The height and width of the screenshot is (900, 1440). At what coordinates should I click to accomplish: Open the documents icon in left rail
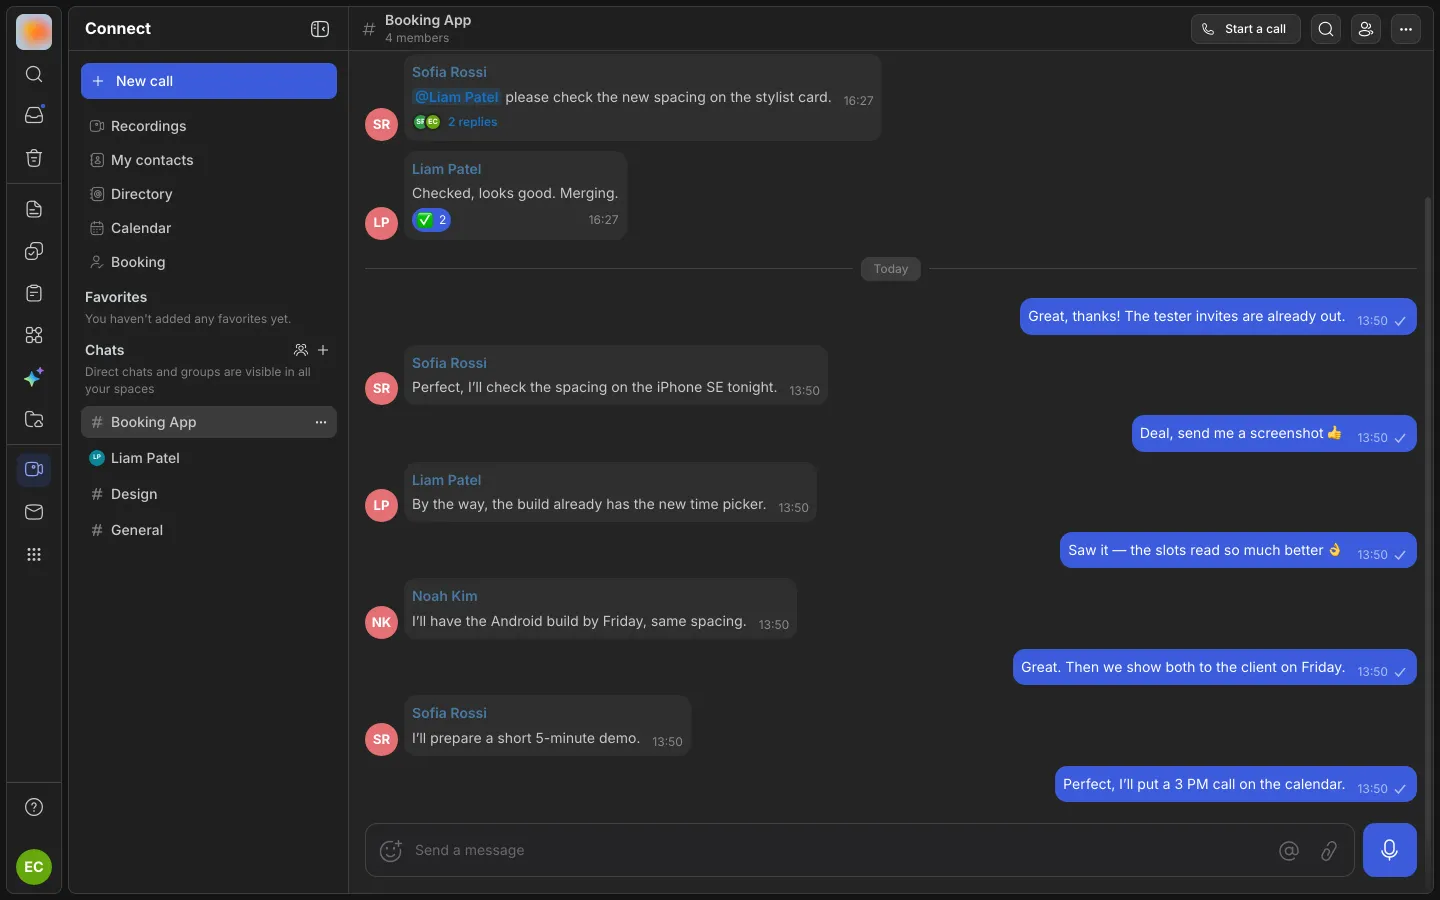(x=34, y=209)
